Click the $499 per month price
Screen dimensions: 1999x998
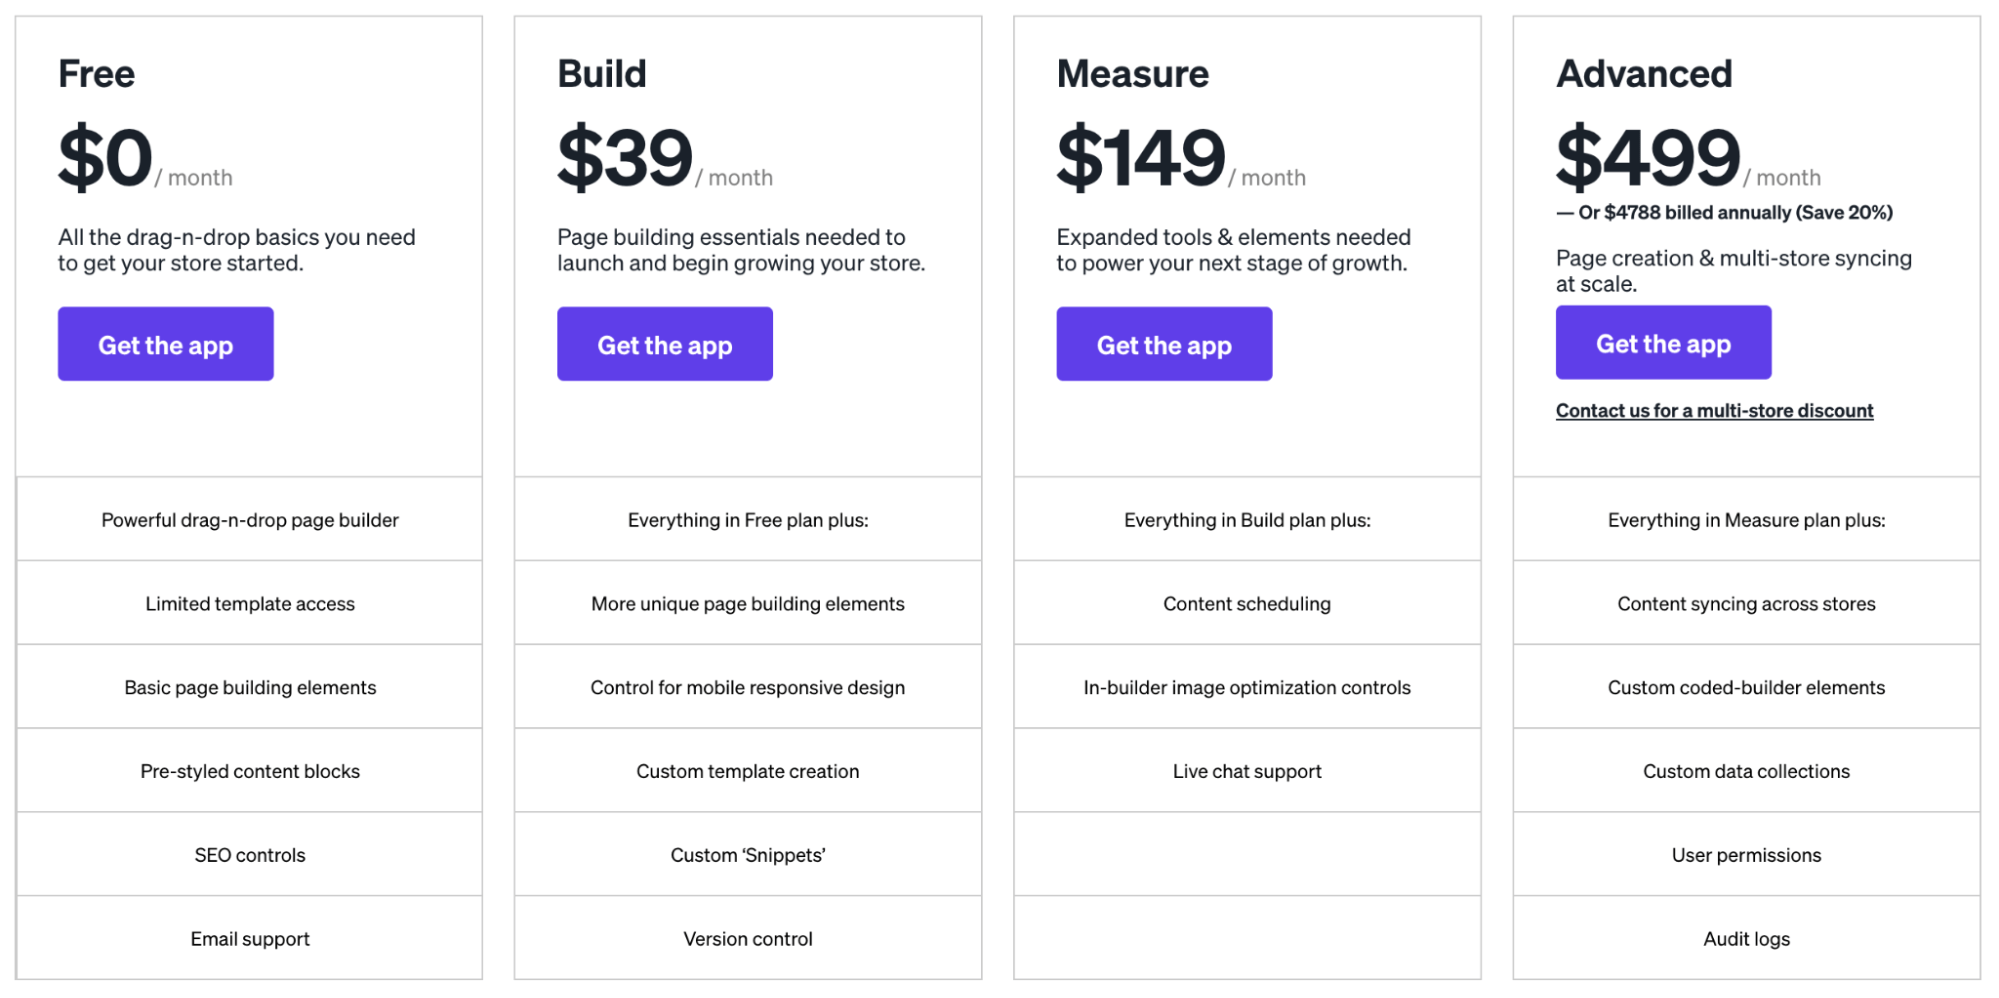[1688, 158]
